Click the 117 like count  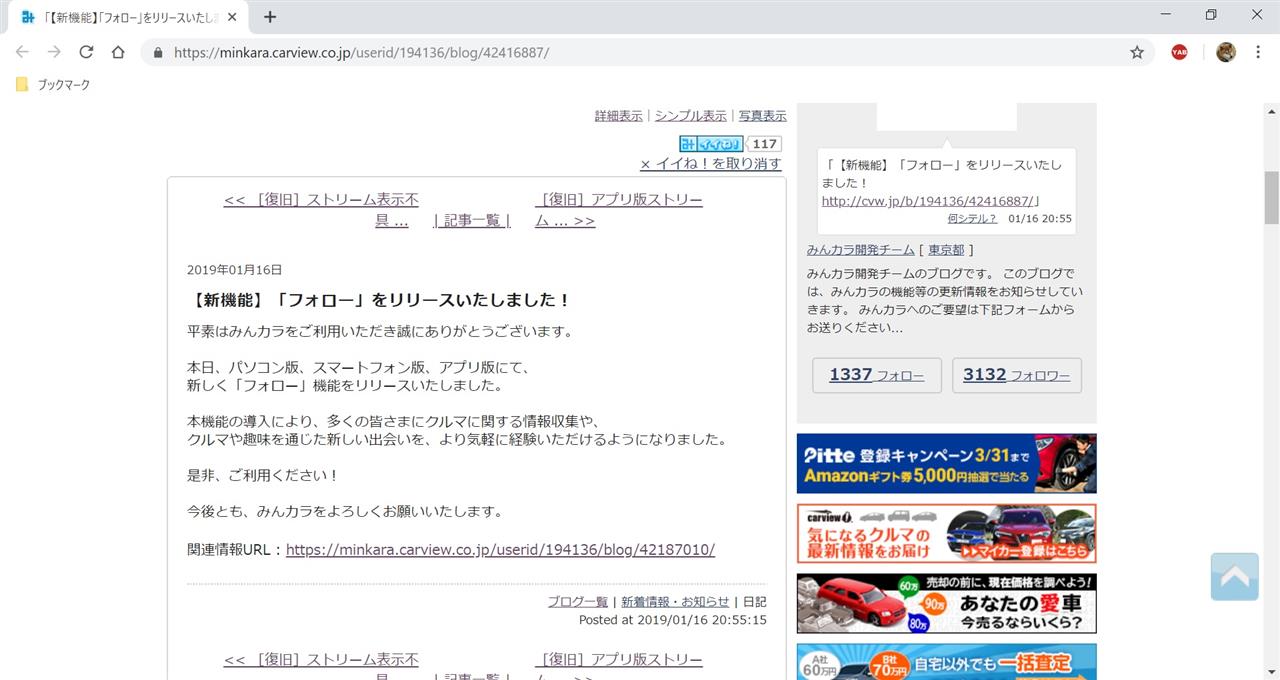[765, 144]
